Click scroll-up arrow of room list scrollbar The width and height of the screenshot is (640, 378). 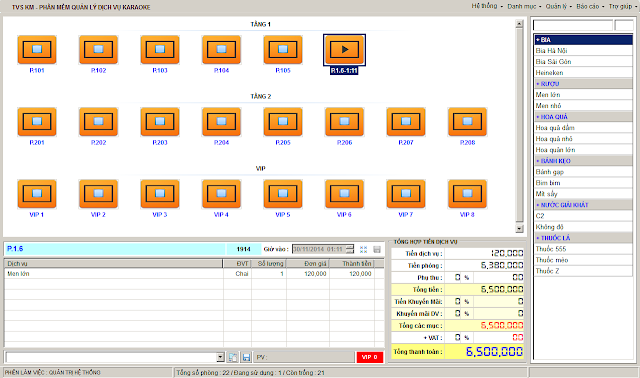point(519,24)
